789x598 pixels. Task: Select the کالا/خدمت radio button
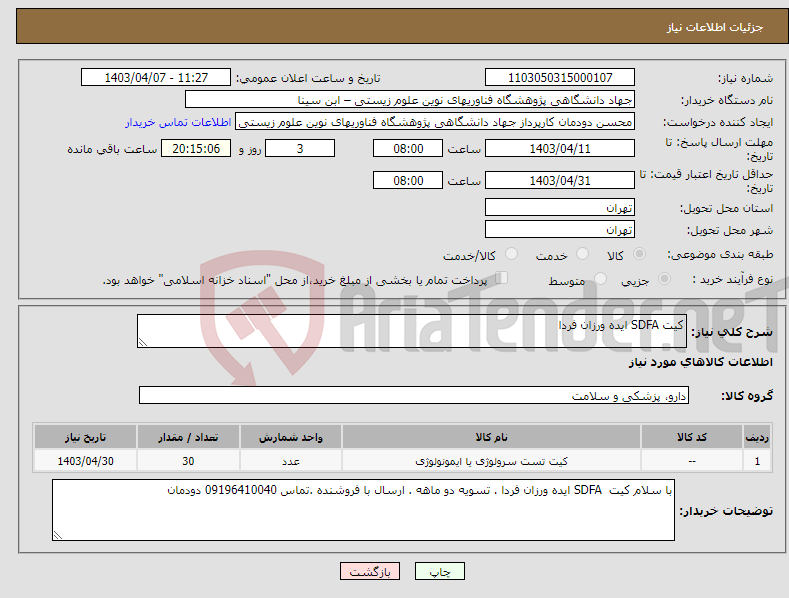point(511,254)
